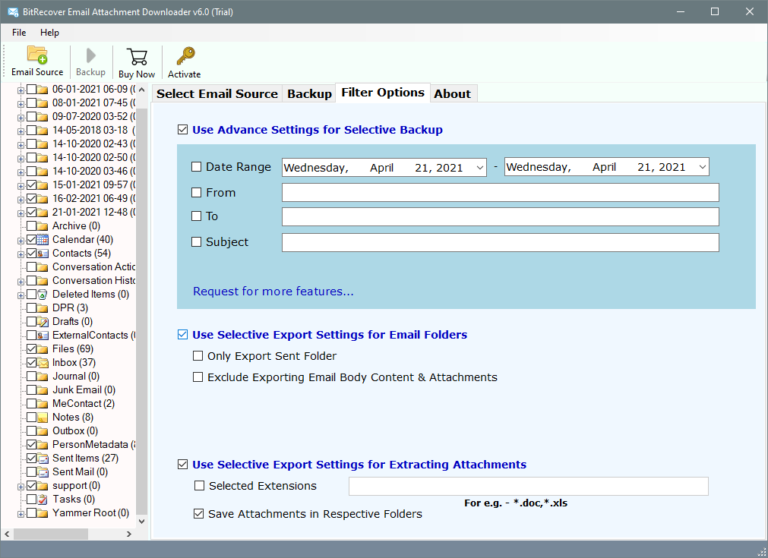Uncheck Use Advance Settings for Selective Backup
Image resolution: width=768 pixels, height=558 pixels.
183,130
